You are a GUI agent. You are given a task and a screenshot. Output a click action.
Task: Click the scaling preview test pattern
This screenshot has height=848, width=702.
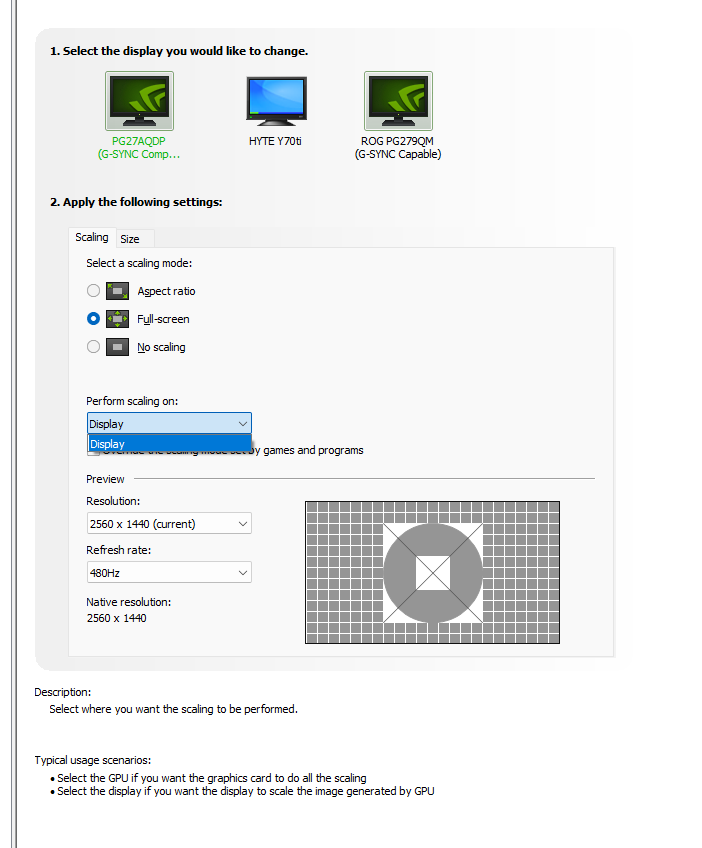coord(432,573)
